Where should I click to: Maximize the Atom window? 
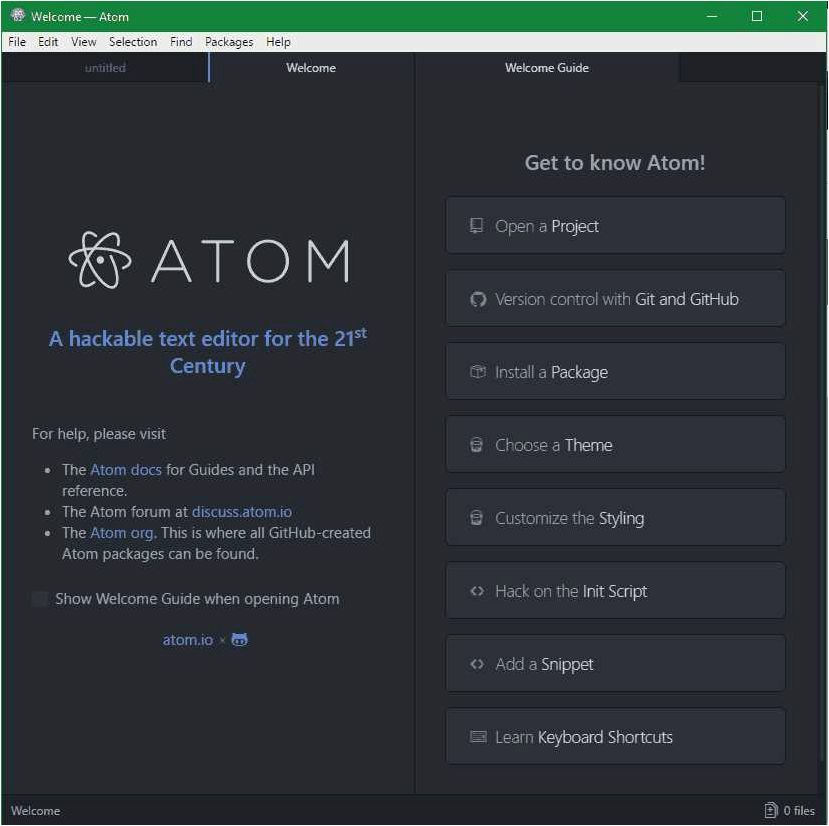[757, 16]
